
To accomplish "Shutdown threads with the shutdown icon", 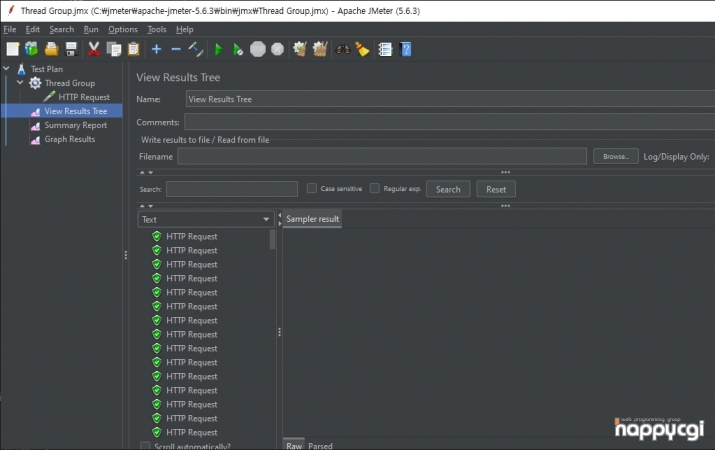I will (x=277, y=49).
